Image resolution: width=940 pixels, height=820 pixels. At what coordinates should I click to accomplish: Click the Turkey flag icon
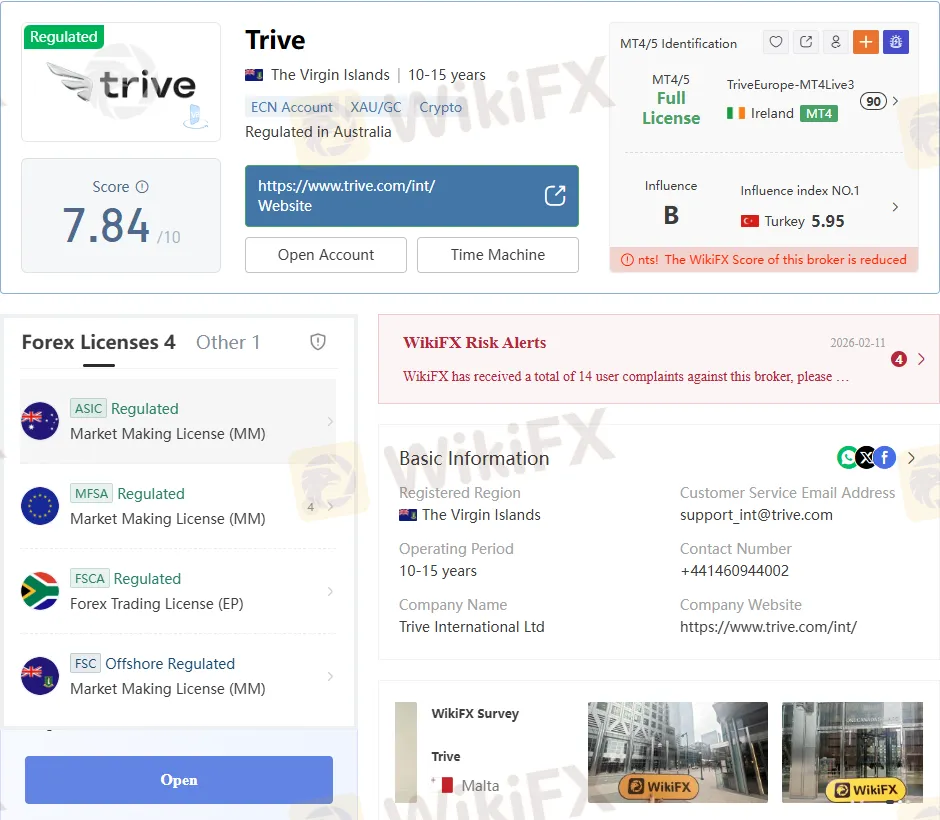point(750,221)
